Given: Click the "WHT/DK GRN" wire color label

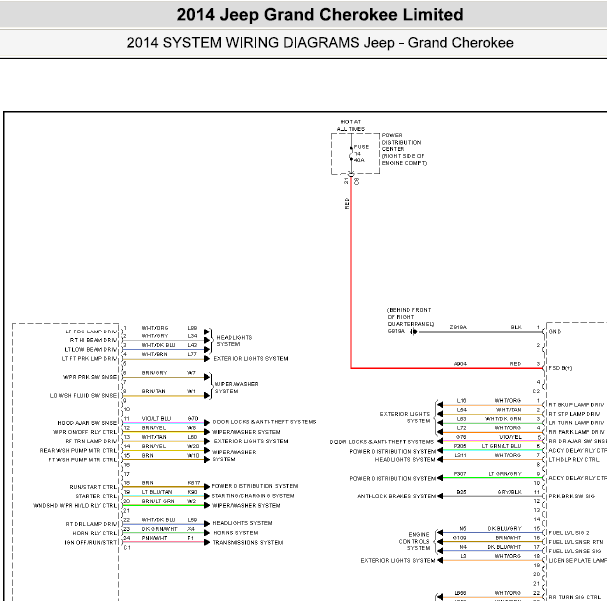Looking at the screenshot, I should coord(503,419).
